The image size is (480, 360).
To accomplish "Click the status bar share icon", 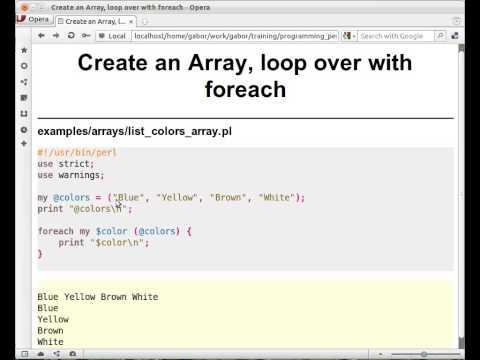I will tap(57, 354).
